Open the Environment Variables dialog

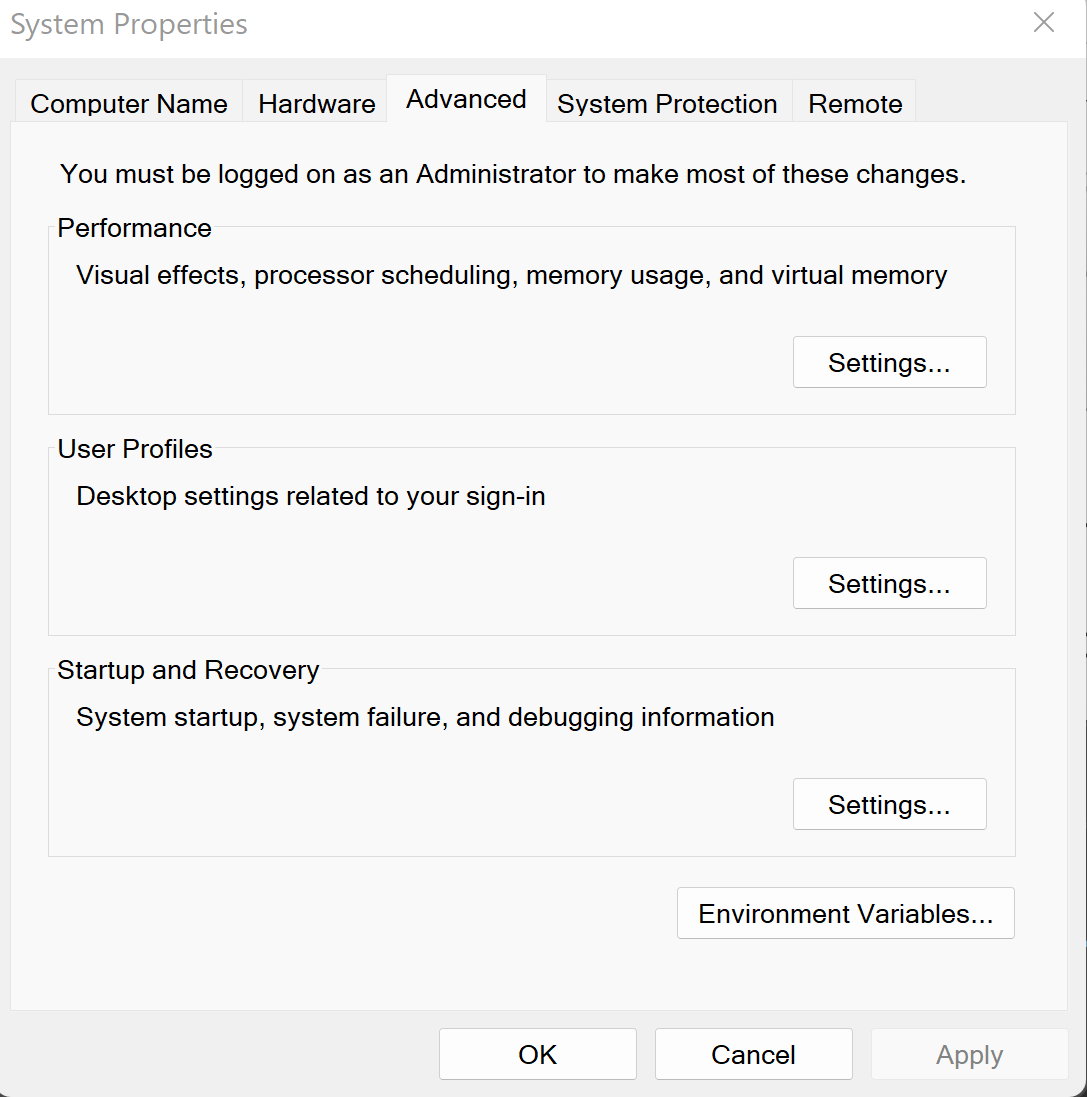[846, 914]
